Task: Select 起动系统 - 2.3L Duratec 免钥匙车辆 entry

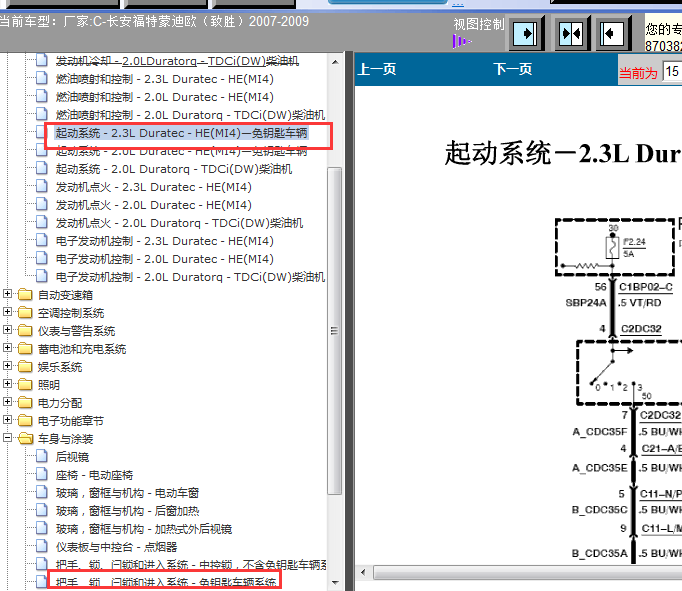Action: [181, 133]
